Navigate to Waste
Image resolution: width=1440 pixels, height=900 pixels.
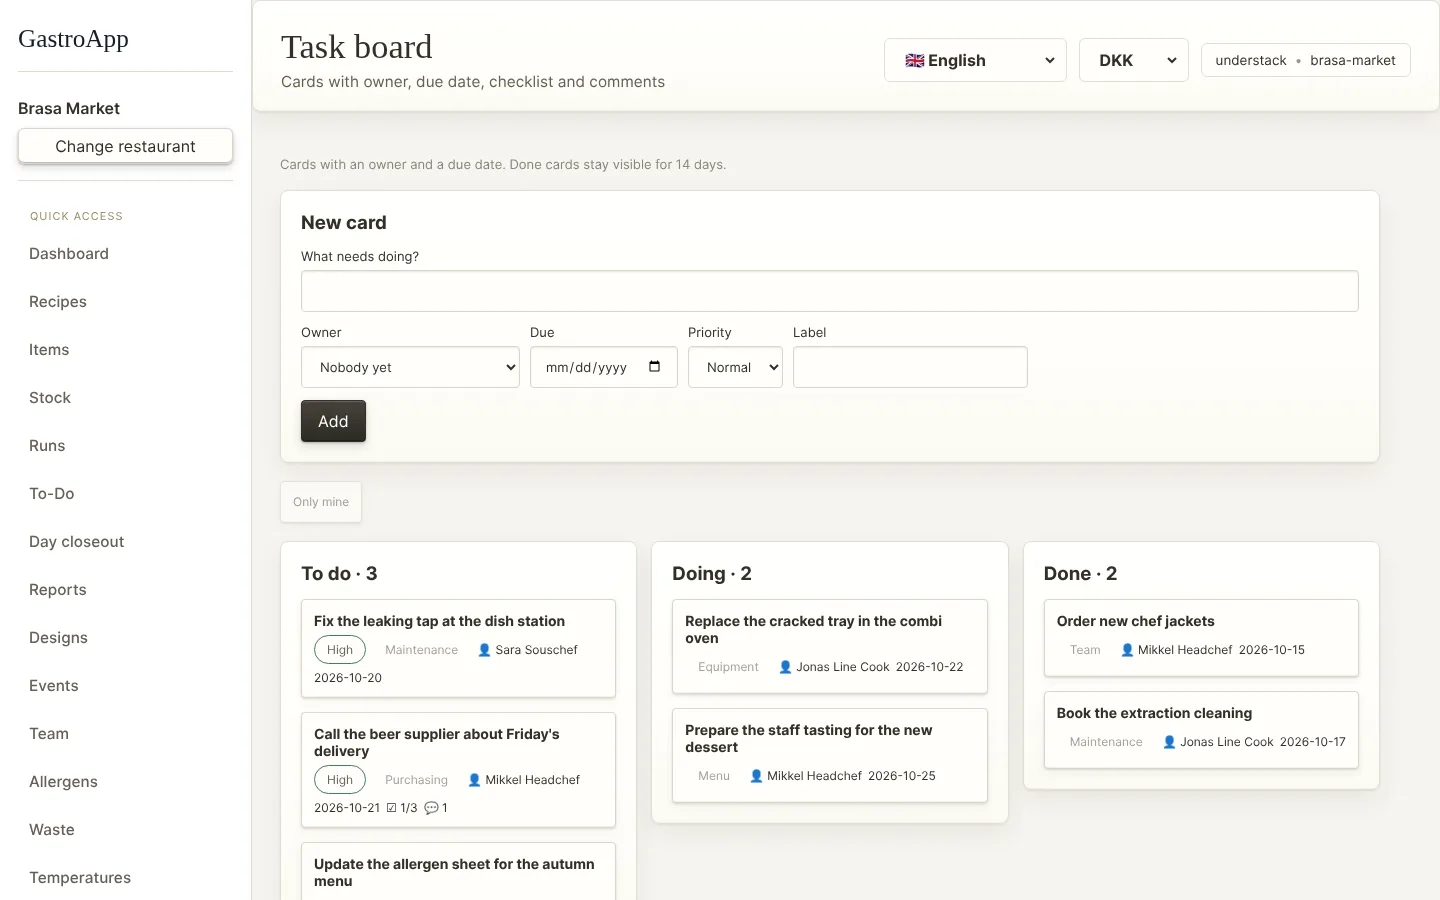(52, 830)
